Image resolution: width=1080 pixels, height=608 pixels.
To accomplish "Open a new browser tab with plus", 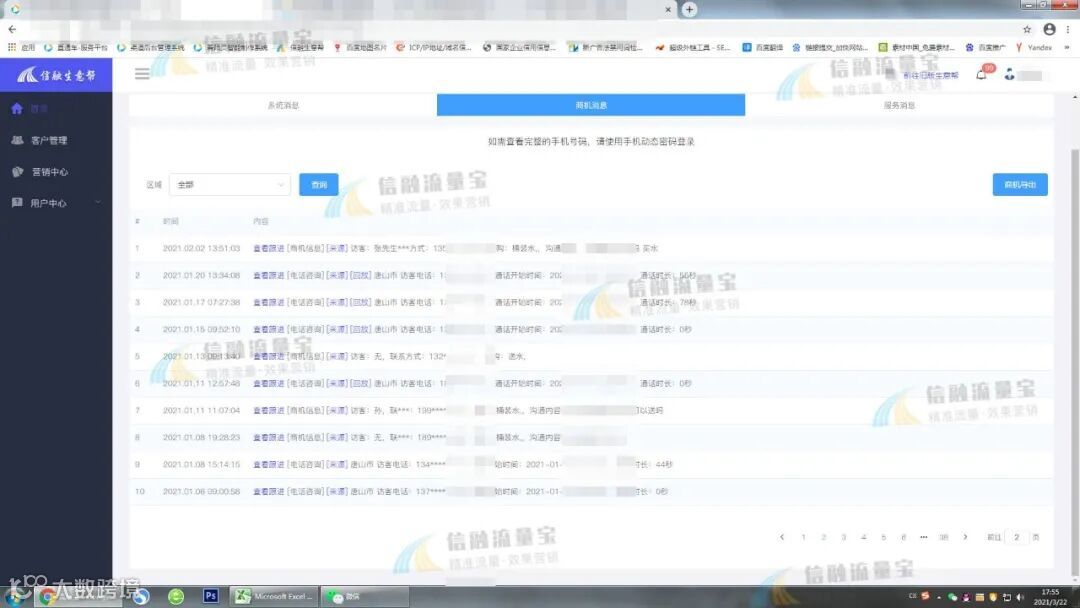I will click(689, 10).
